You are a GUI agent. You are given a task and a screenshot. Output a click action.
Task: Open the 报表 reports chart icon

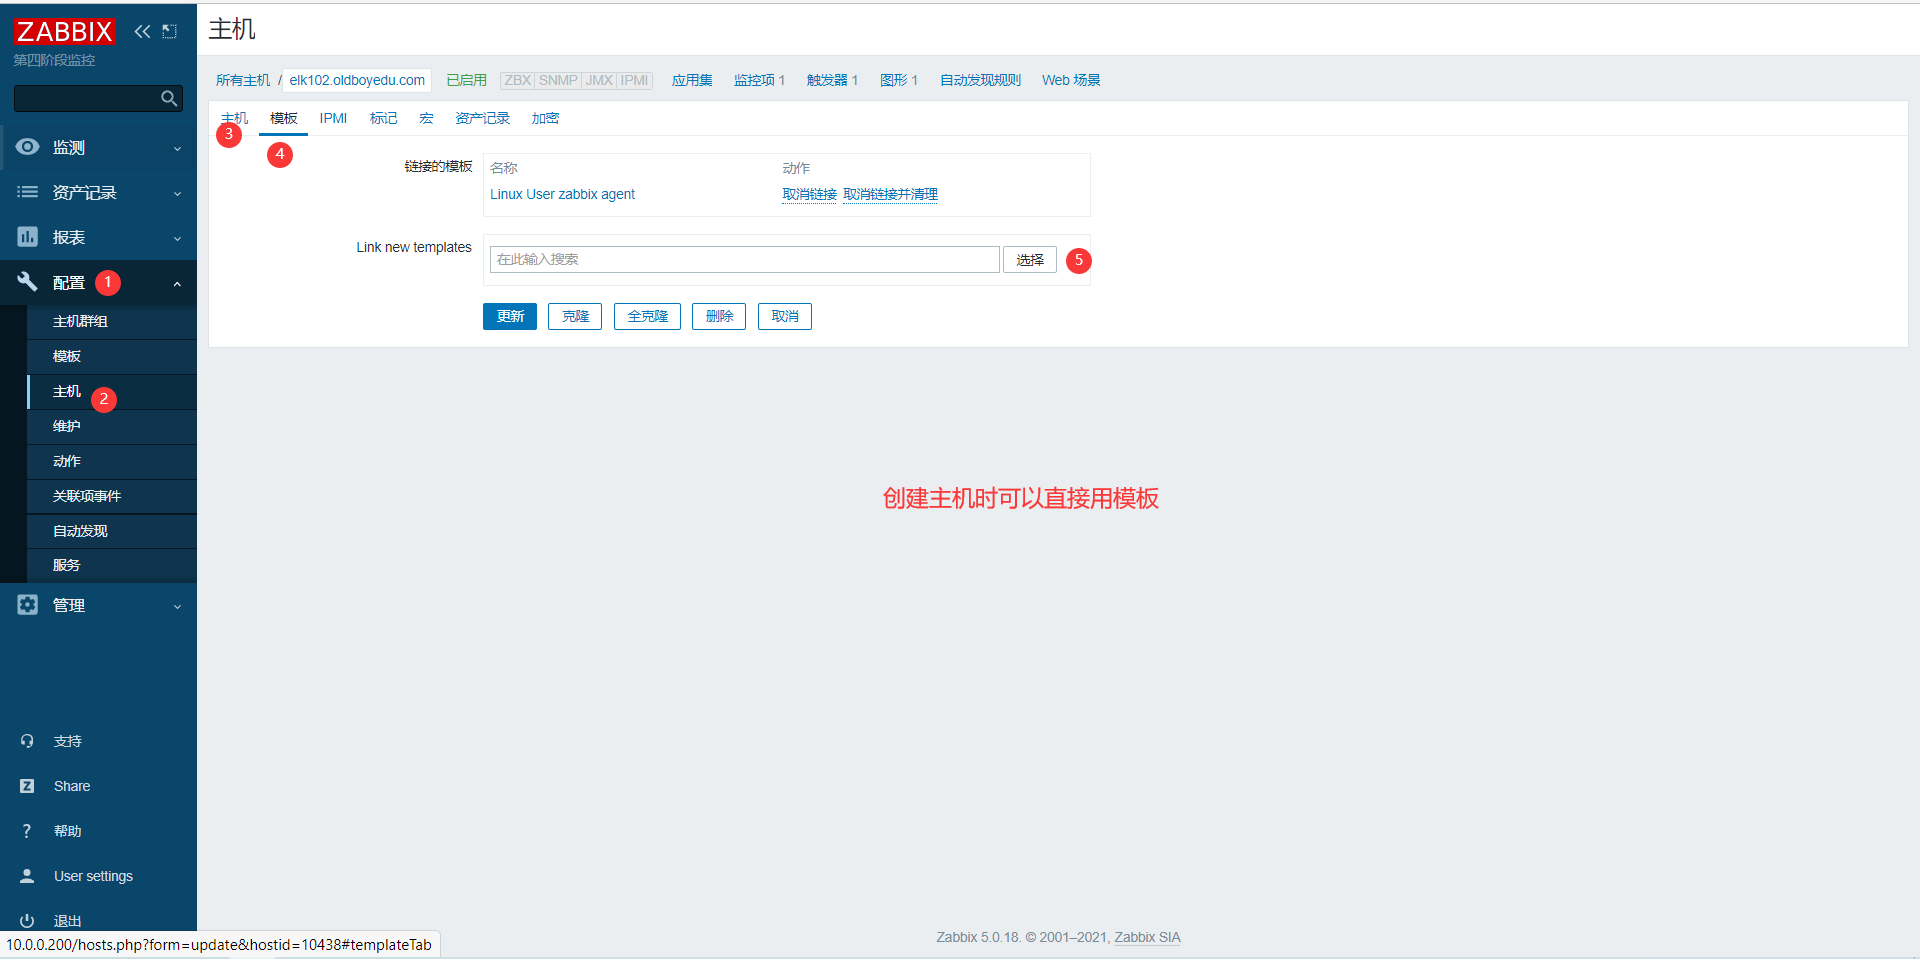27,237
